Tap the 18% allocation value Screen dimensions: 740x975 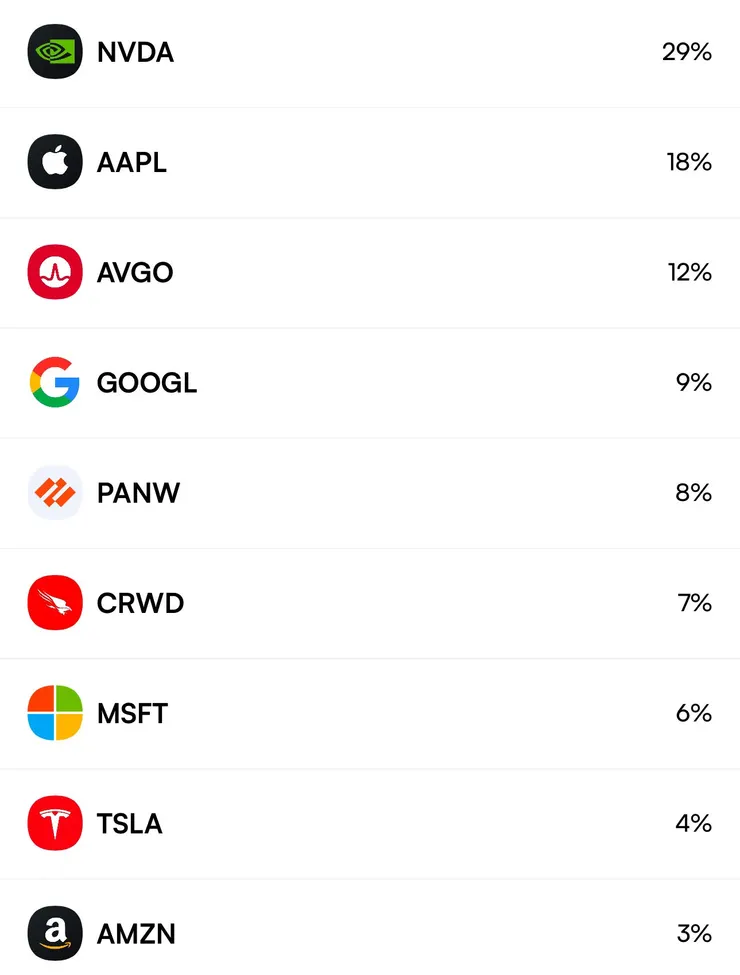[x=689, y=162]
